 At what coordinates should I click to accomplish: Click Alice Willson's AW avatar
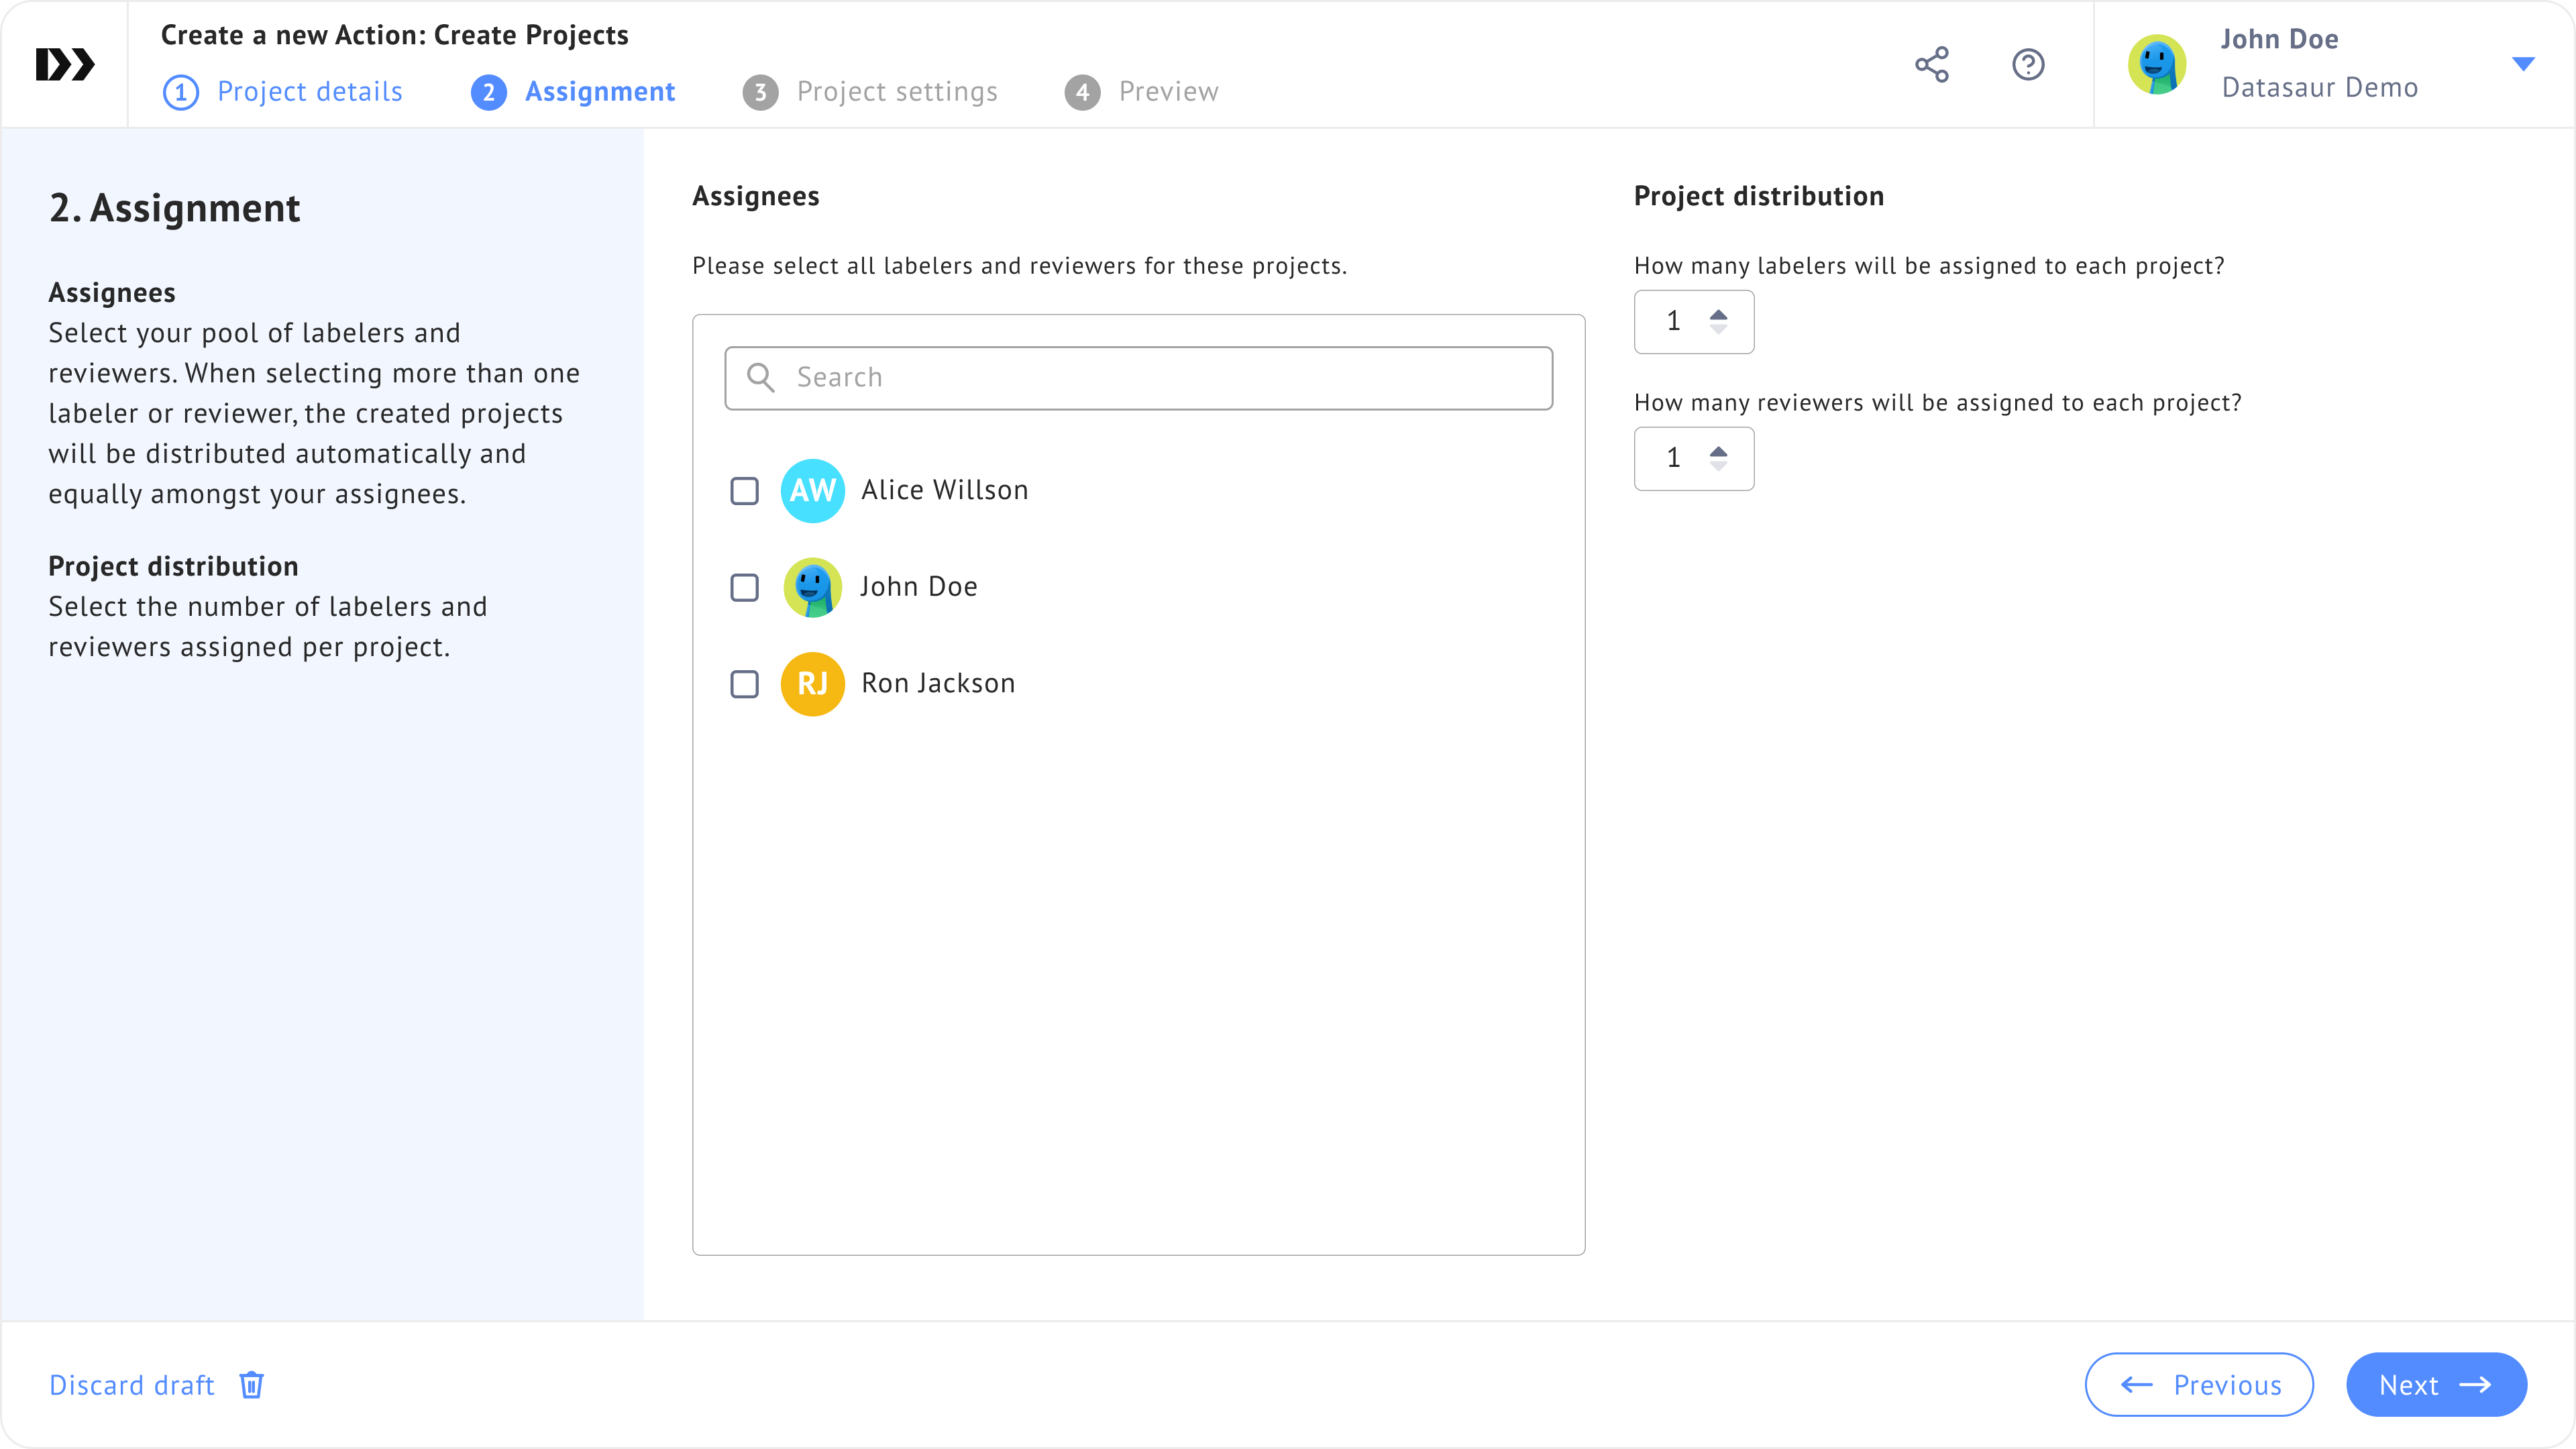tap(812, 490)
